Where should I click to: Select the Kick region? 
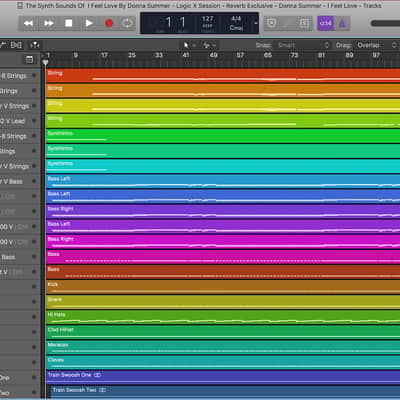point(223,287)
